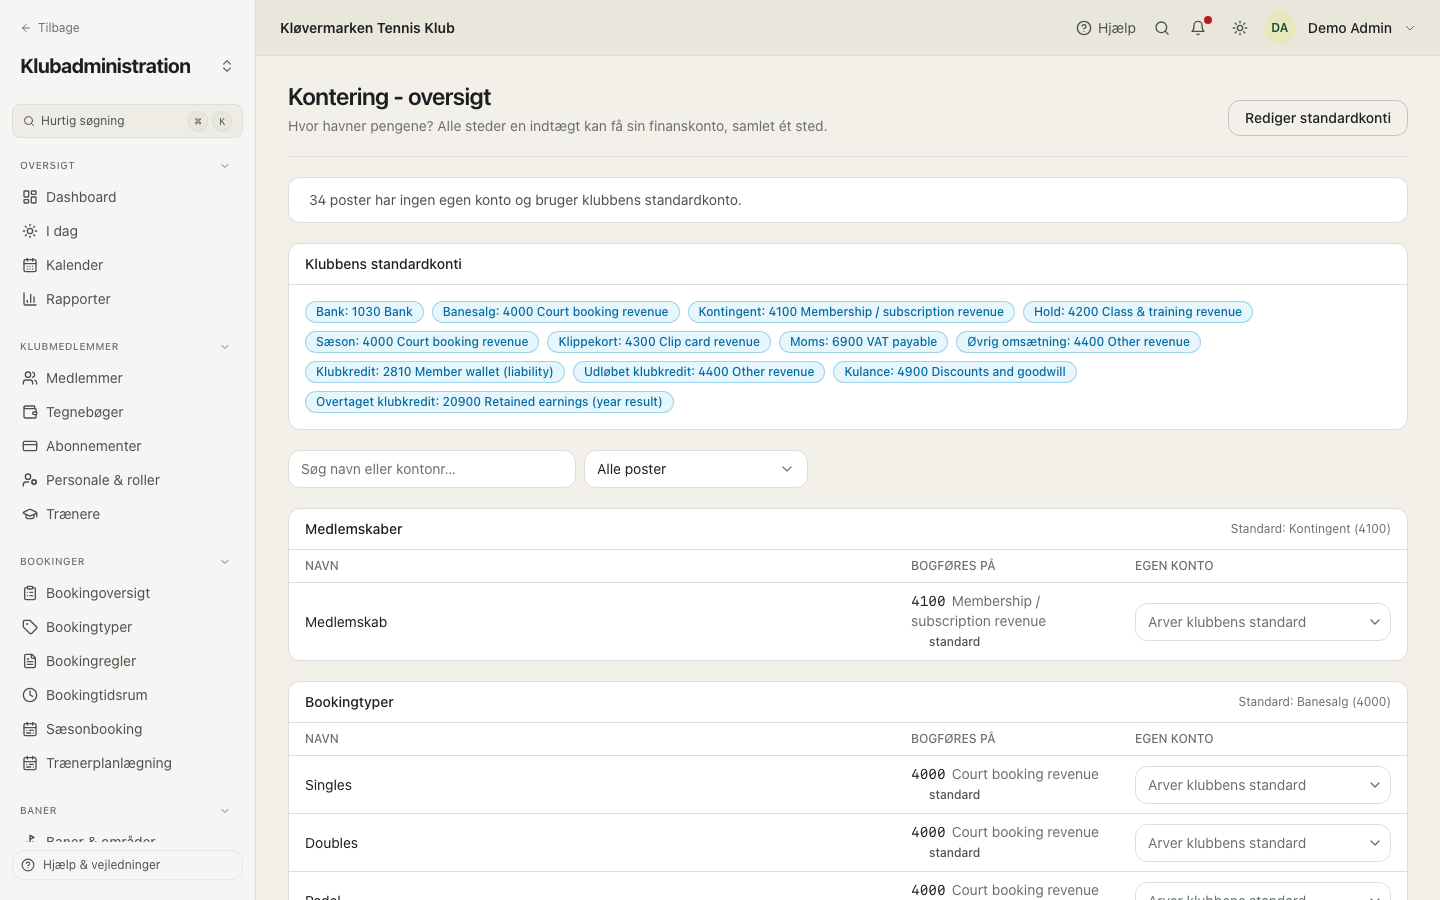The image size is (1440, 900).
Task: Click the Rediger standardkonti button
Action: pos(1318,118)
